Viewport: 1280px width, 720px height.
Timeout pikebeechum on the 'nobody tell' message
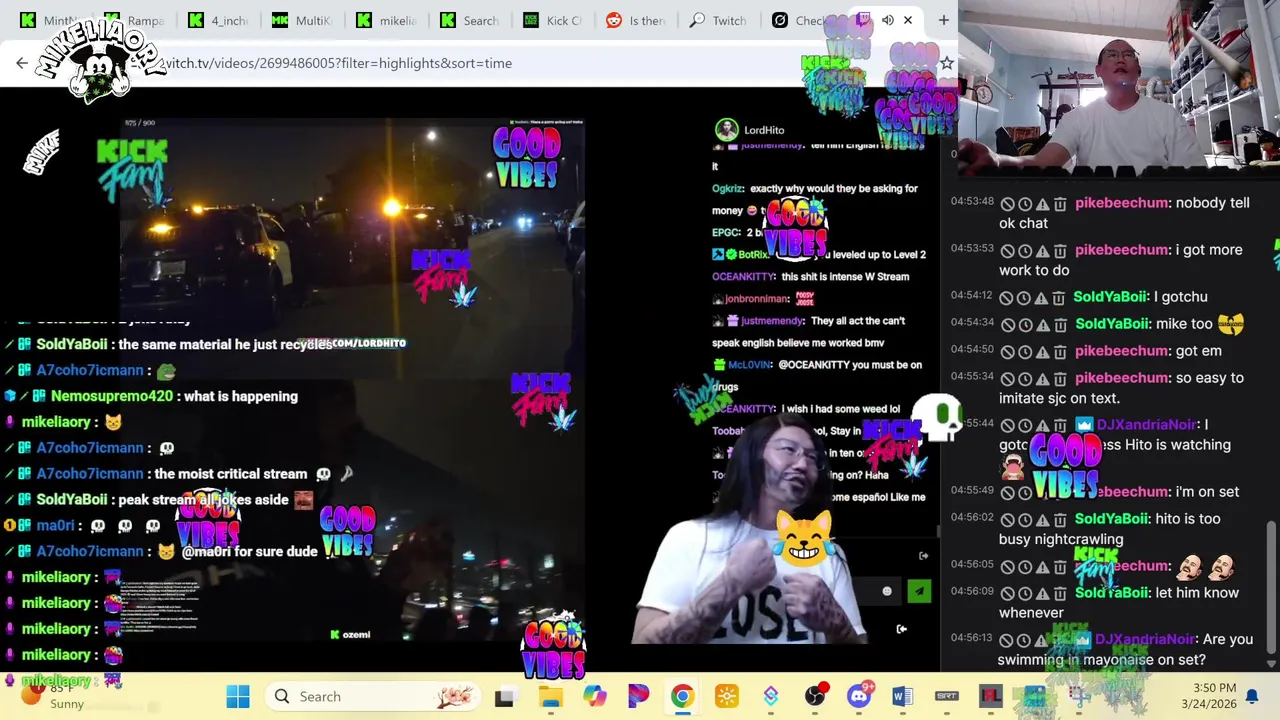pos(1025,203)
